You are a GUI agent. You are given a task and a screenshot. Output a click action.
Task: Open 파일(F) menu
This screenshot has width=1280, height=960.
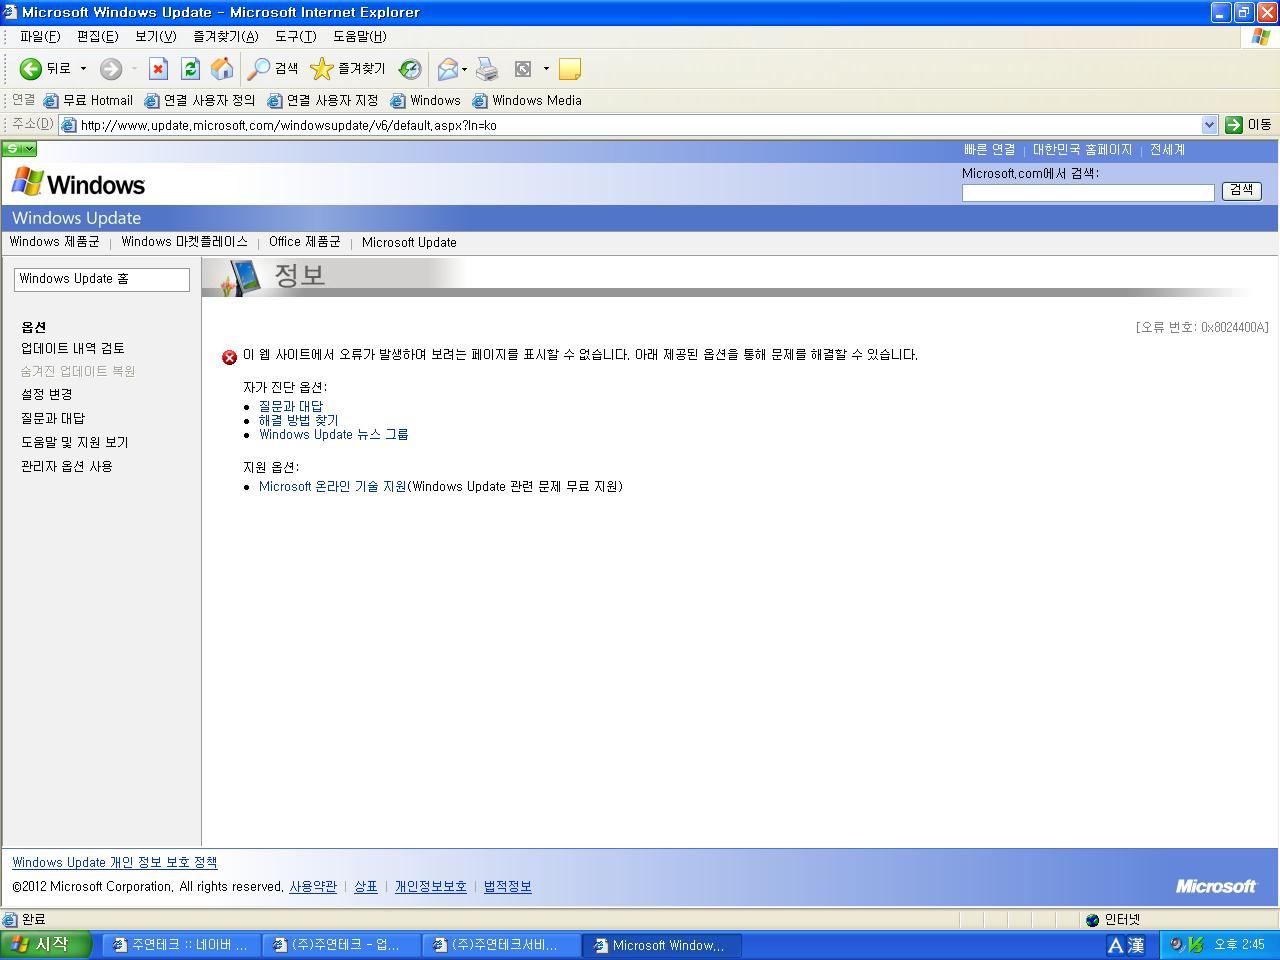(40, 36)
